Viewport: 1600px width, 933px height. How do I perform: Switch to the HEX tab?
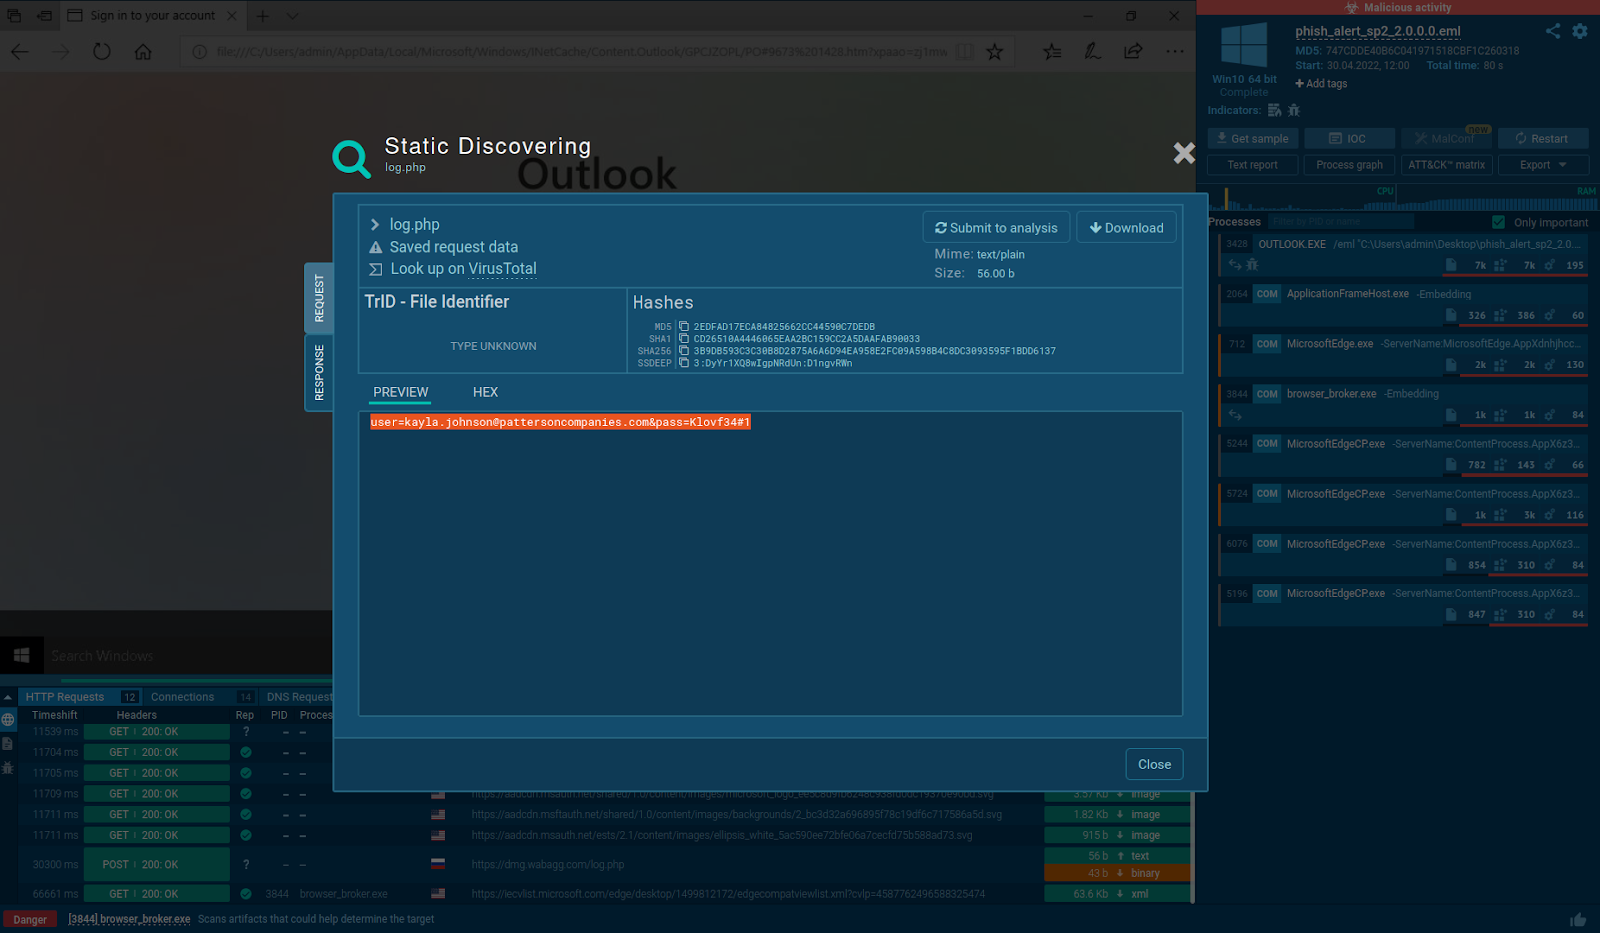[x=485, y=392]
